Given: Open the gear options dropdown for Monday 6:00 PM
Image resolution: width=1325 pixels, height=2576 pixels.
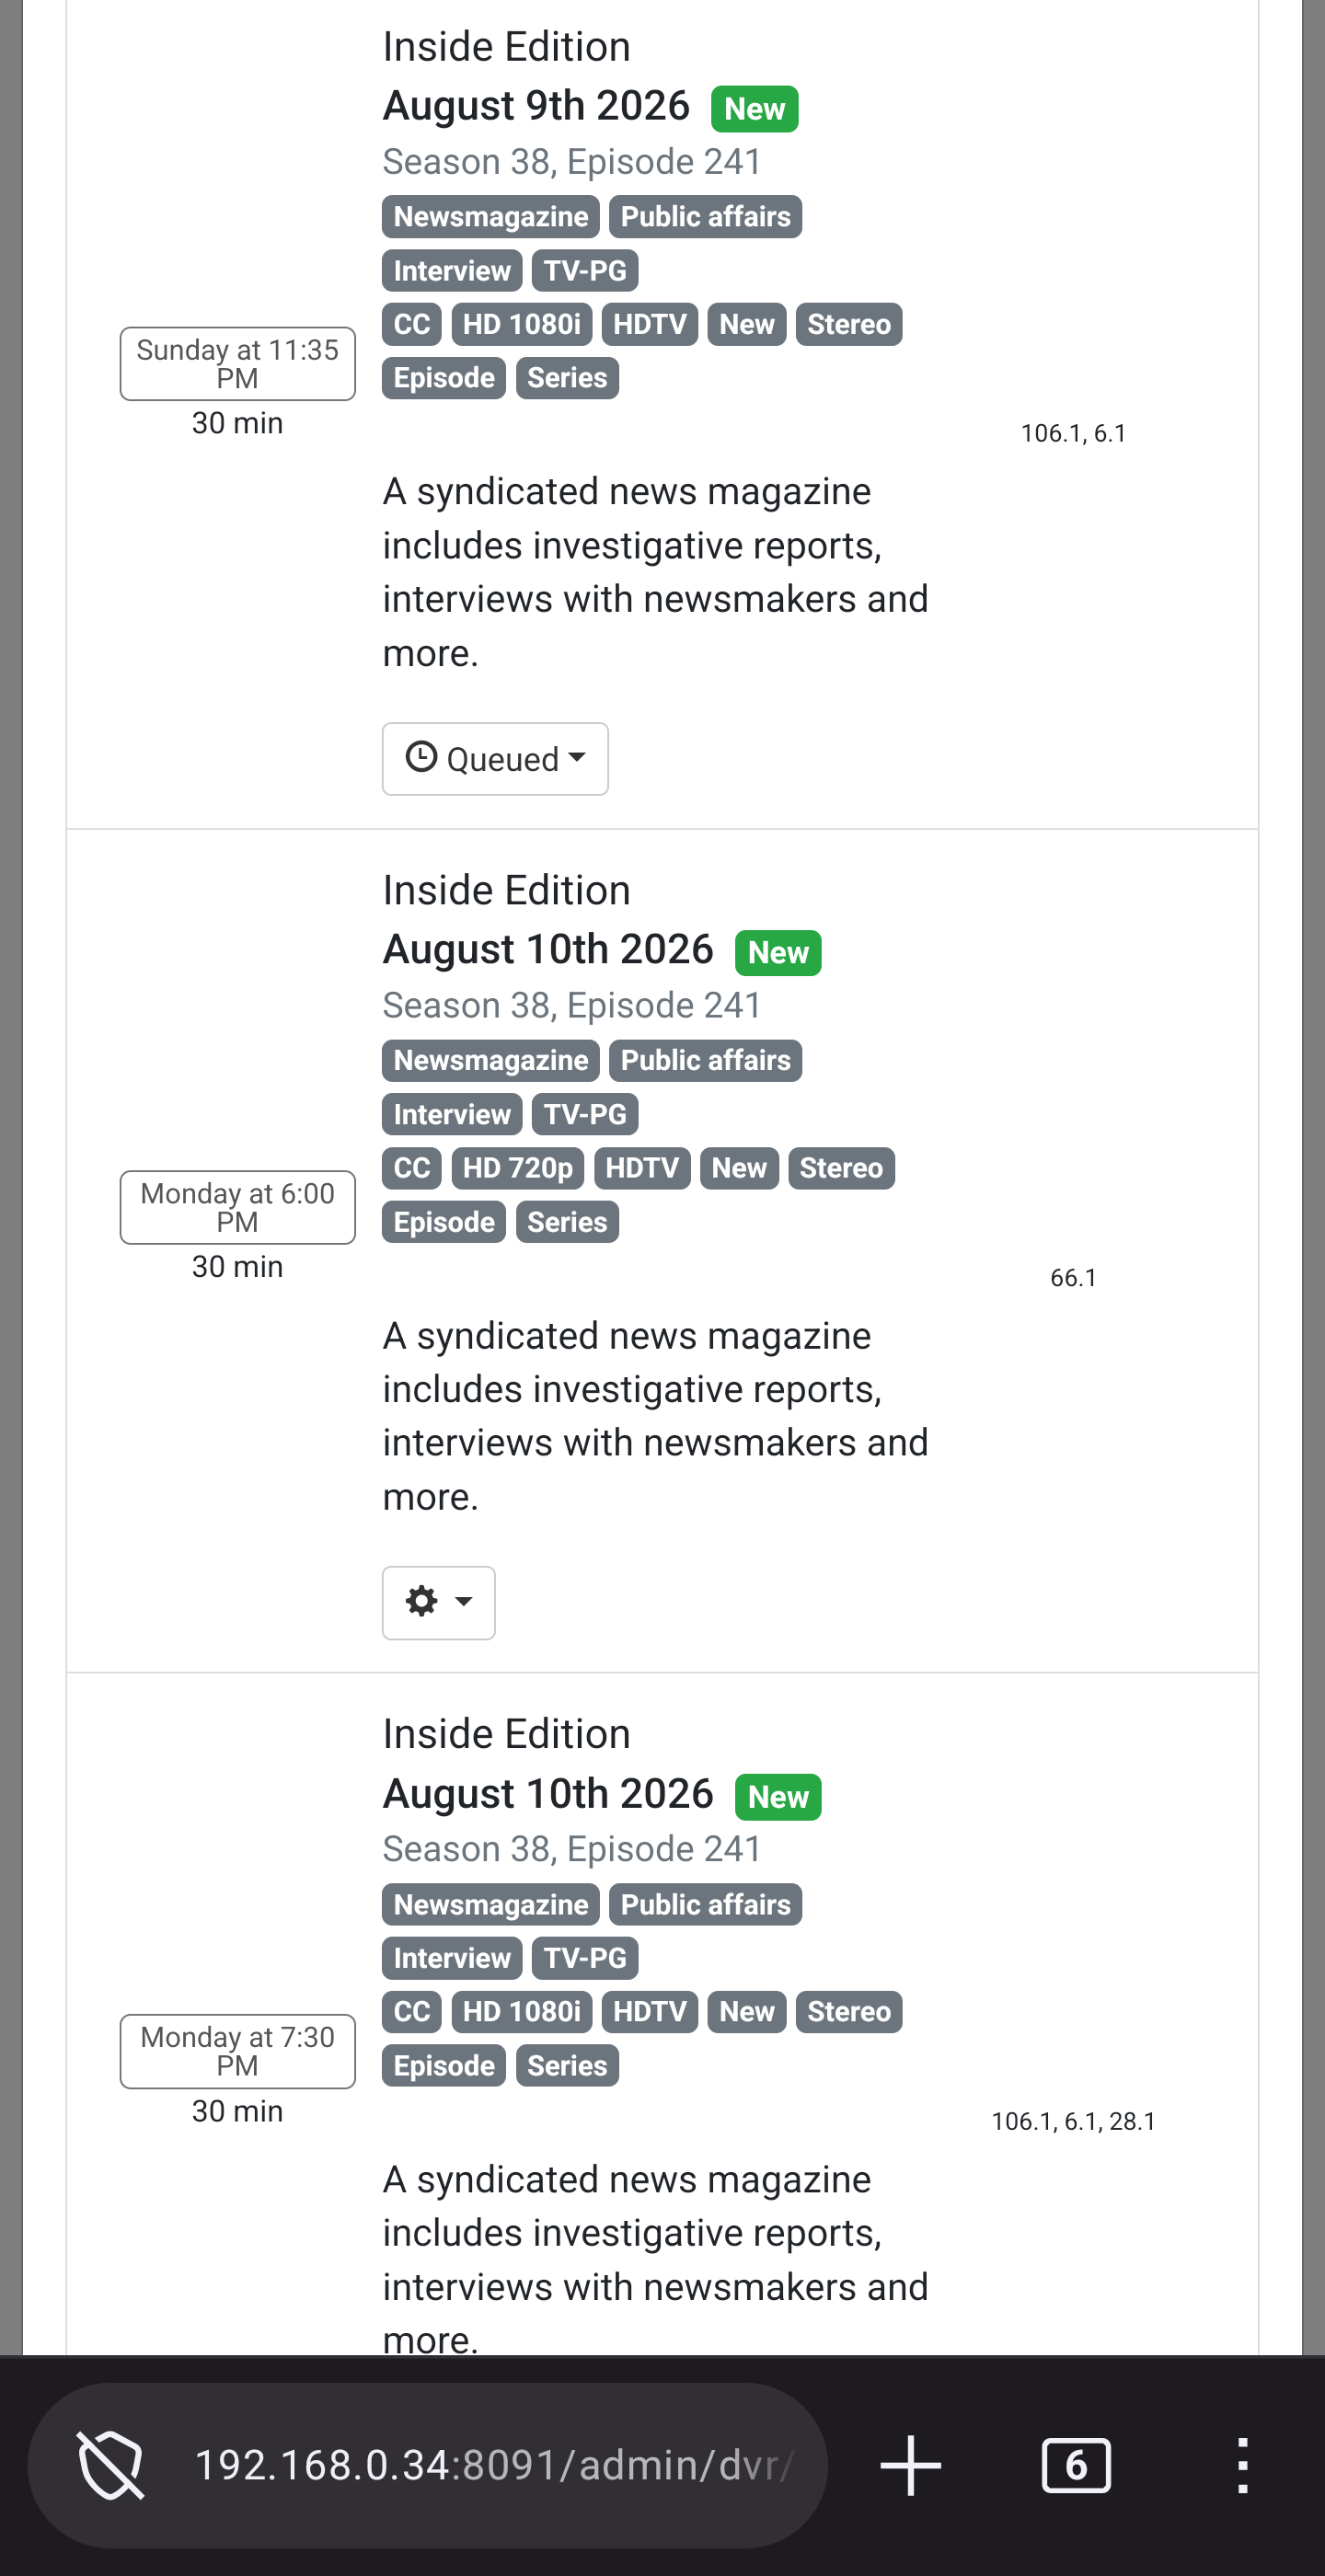Looking at the screenshot, I should (x=438, y=1602).
